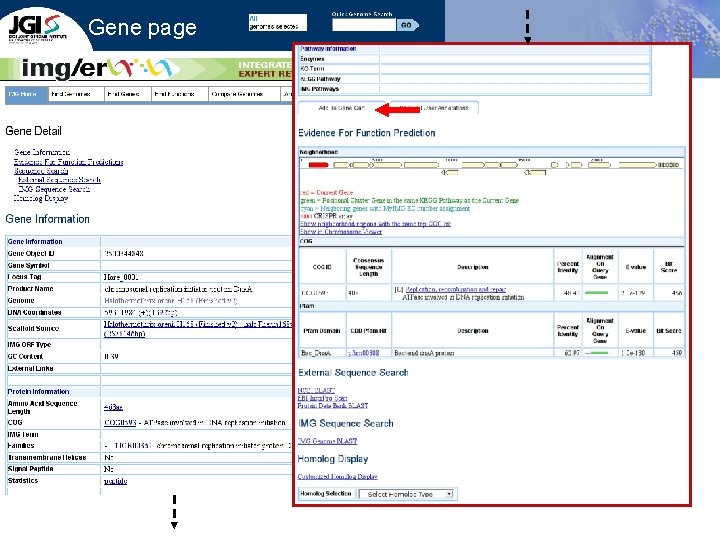The height and width of the screenshot is (540, 720).
Task: Open Show in Chromosome Viewer link
Action: [341, 231]
